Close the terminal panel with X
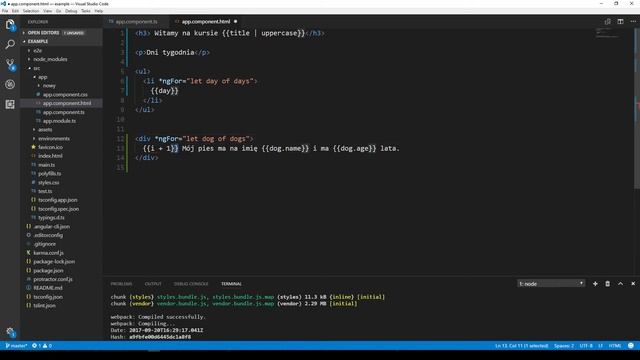 pos(633,284)
